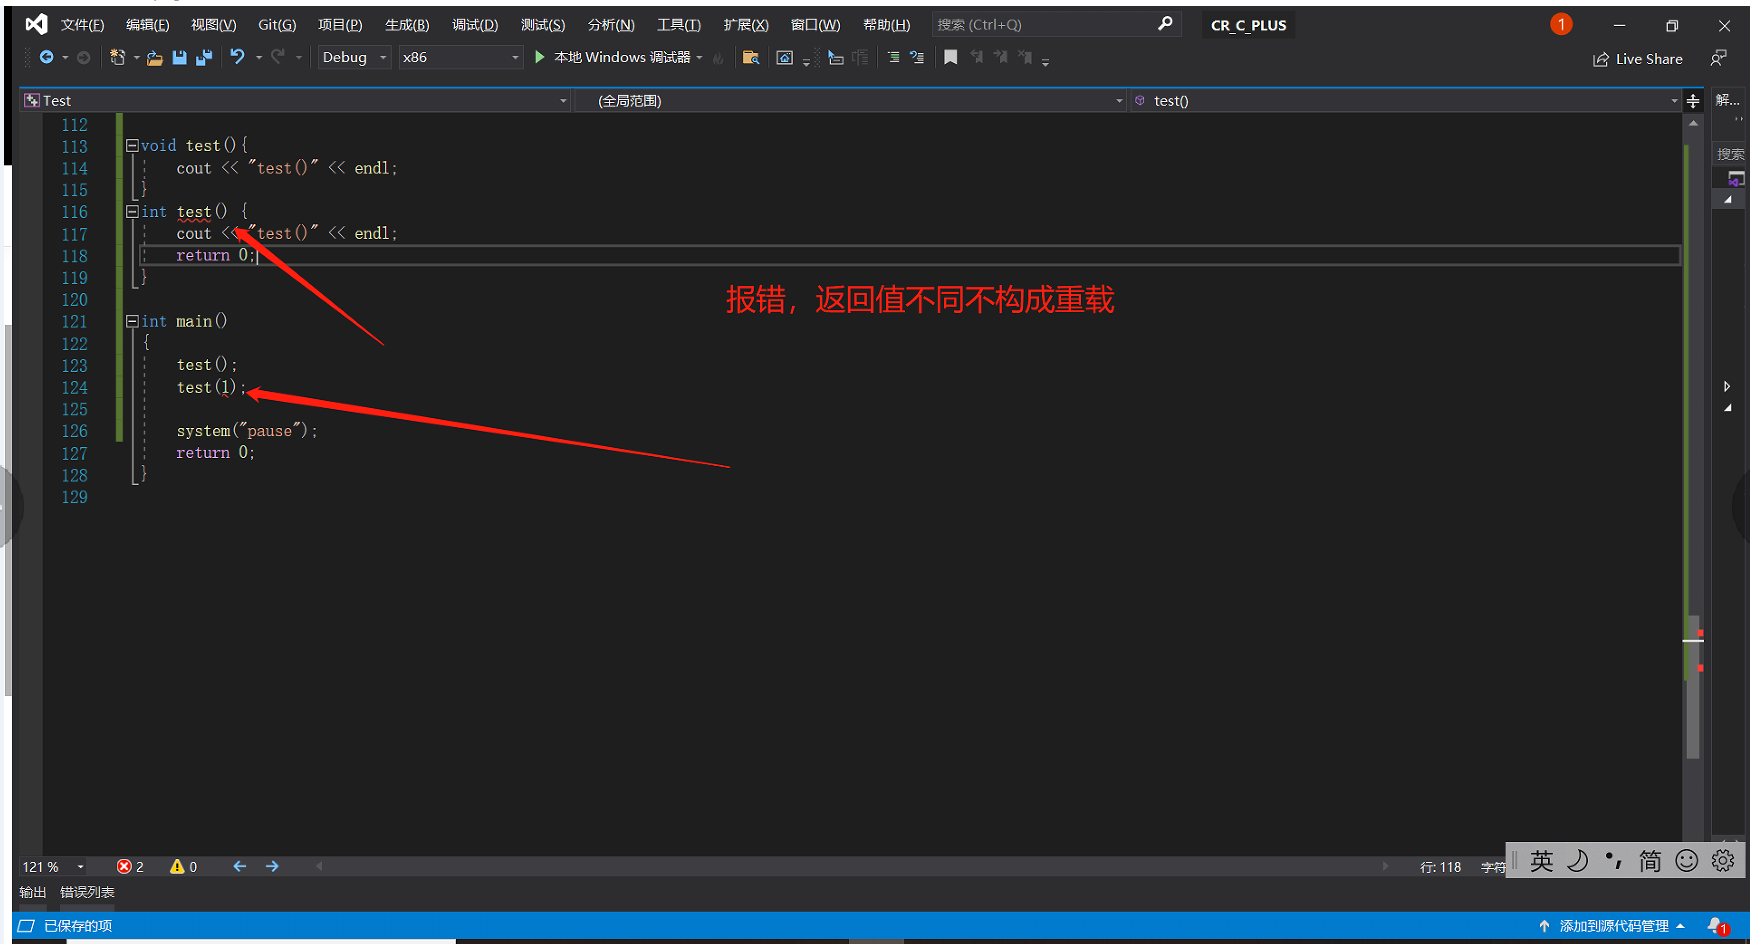Image resolution: width=1750 pixels, height=944 pixels.
Task: Open the 工具(T) menu
Action: pos(678,25)
